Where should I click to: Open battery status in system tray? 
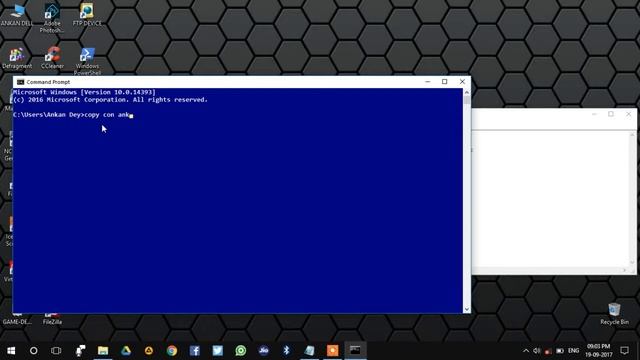pyautogui.click(x=560, y=351)
